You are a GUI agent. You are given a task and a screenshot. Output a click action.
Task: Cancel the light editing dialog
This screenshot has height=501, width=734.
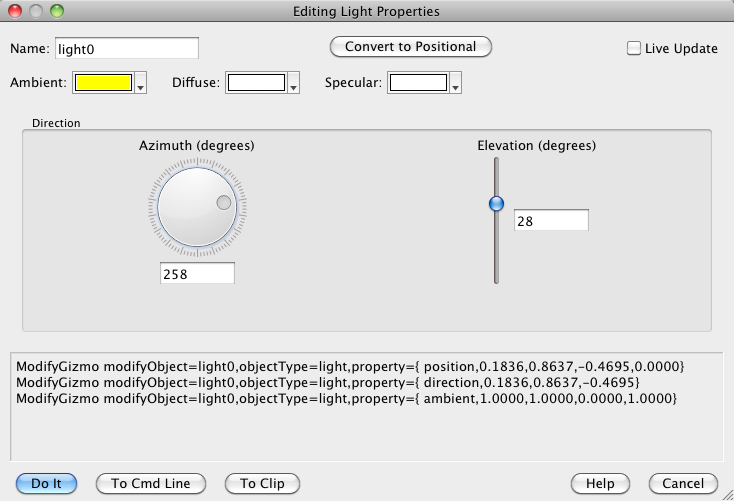pos(683,483)
